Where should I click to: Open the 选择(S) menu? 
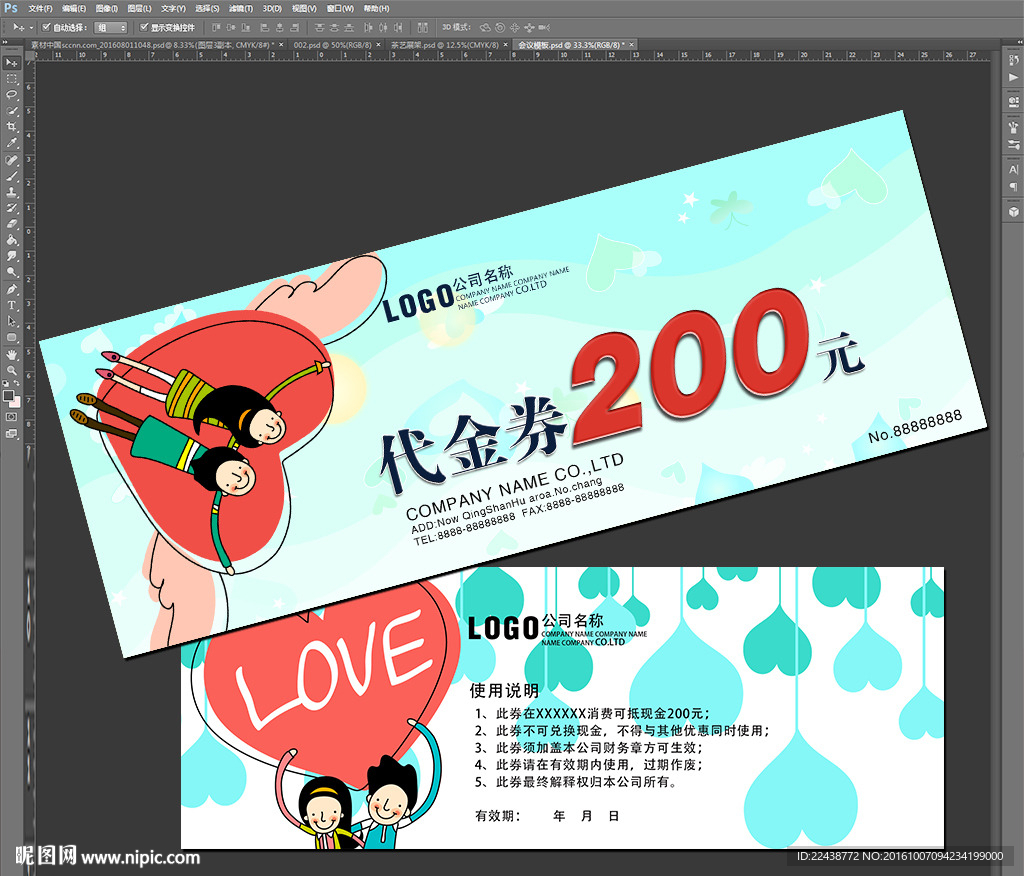pyautogui.click(x=207, y=8)
